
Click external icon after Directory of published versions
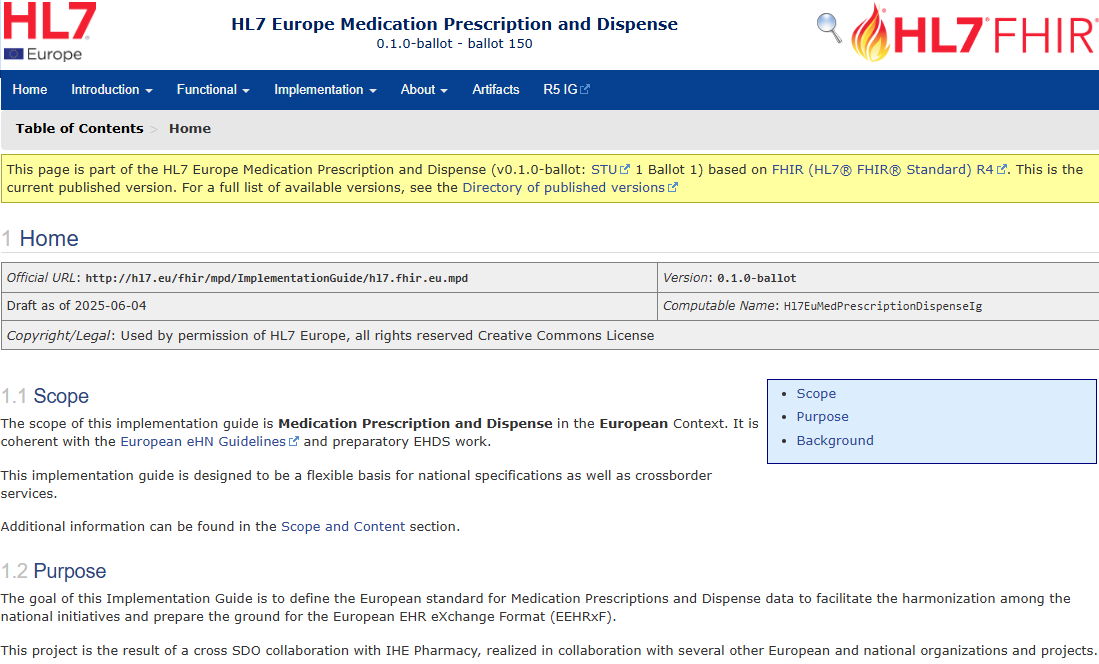point(673,188)
